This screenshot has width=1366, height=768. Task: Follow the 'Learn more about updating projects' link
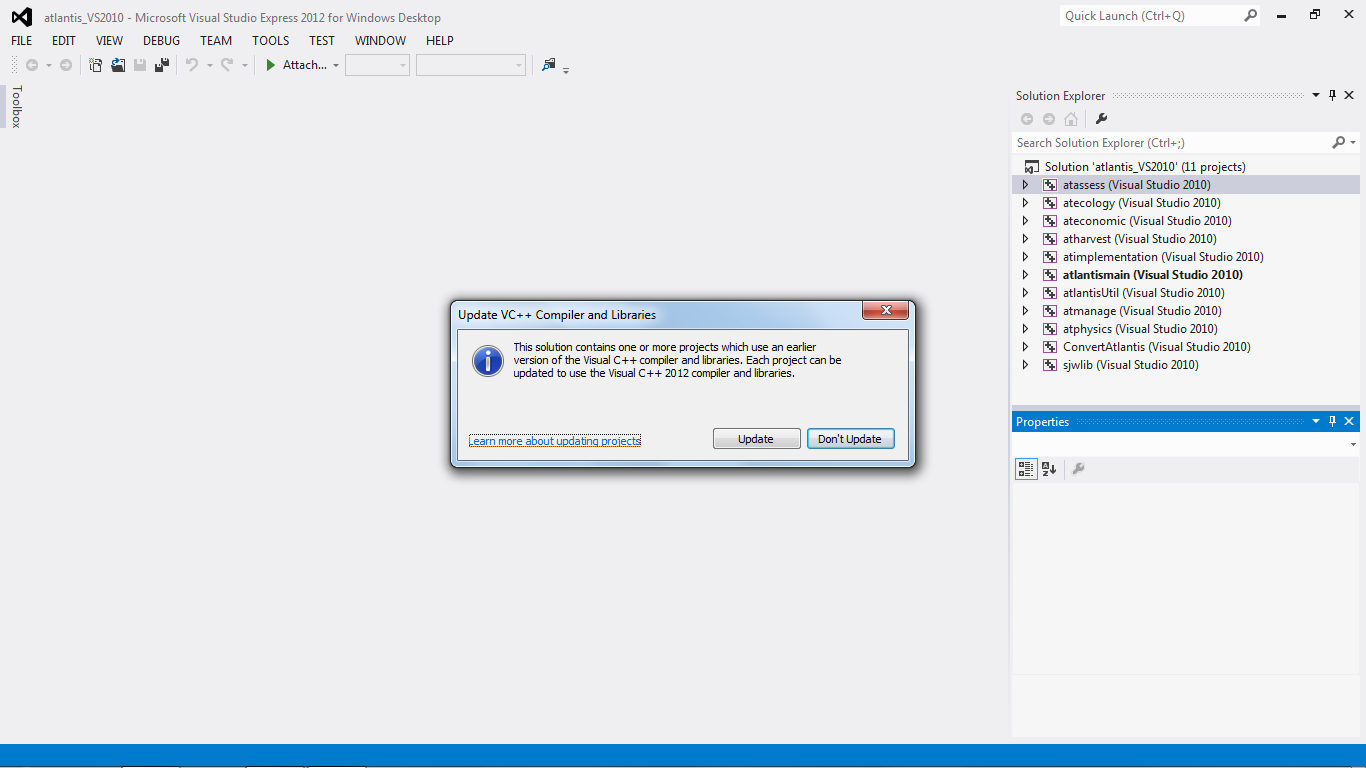555,441
